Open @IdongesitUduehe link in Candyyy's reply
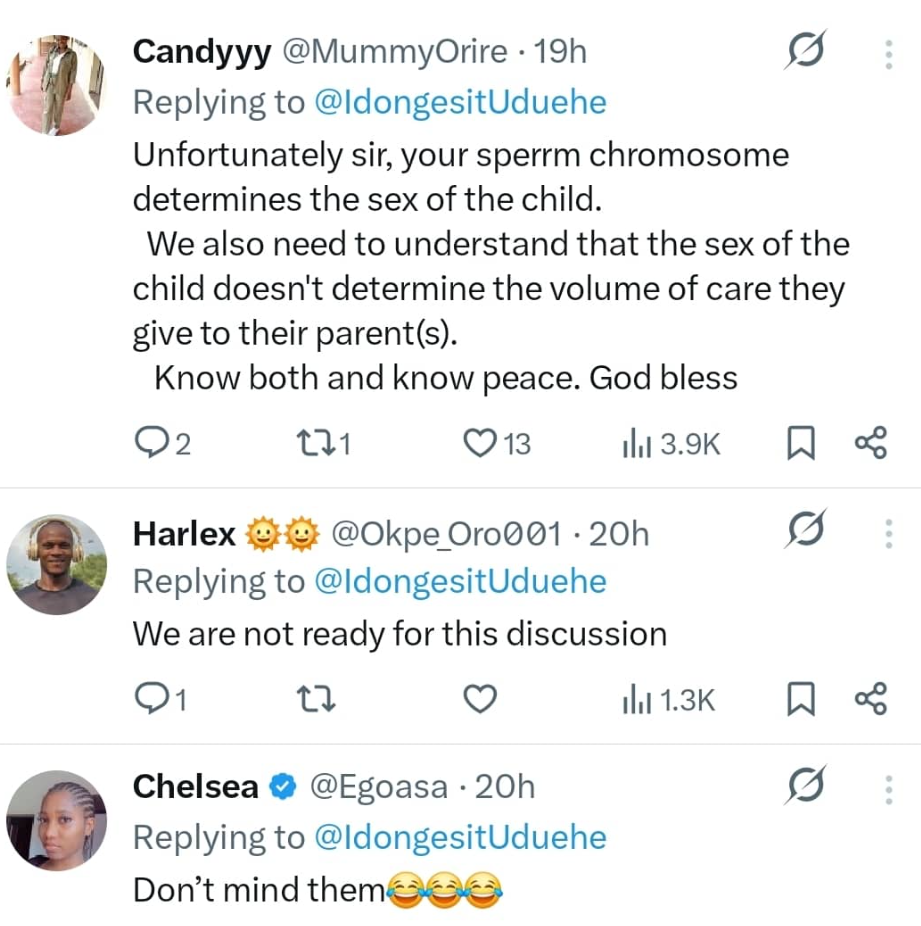This screenshot has width=921, height=926. pos(460,103)
